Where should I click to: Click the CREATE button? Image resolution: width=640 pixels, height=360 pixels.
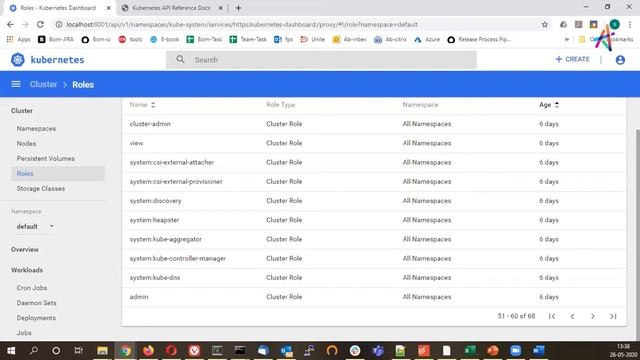coord(572,59)
